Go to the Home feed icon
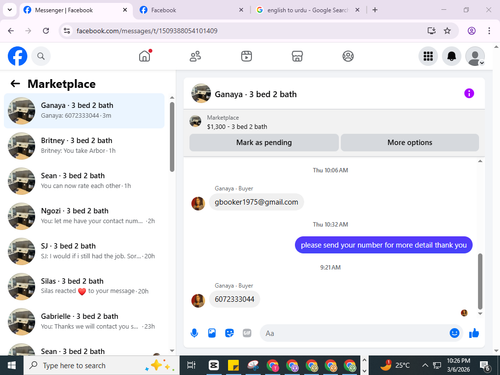The width and height of the screenshot is (500, 375). coord(145,56)
